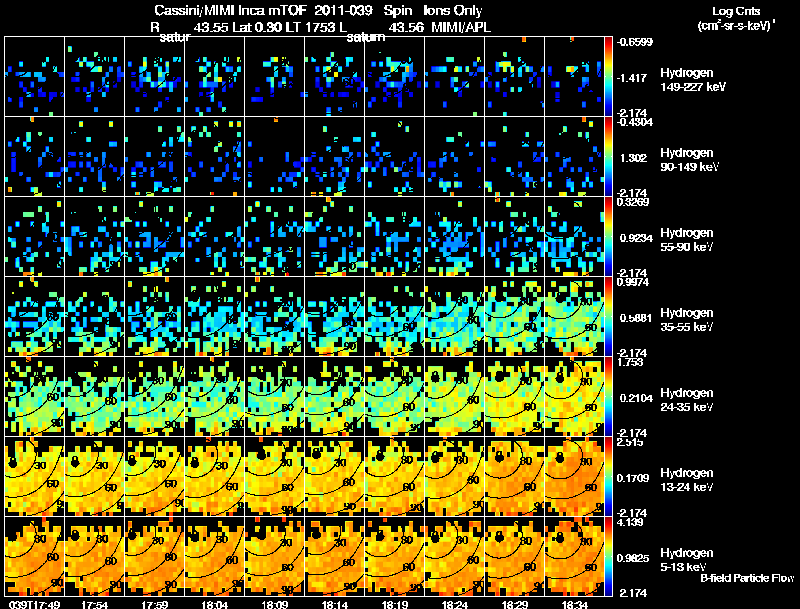Click the colorbar beside the 5-13 keV row
The height and width of the screenshot is (609, 800).
pos(608,557)
